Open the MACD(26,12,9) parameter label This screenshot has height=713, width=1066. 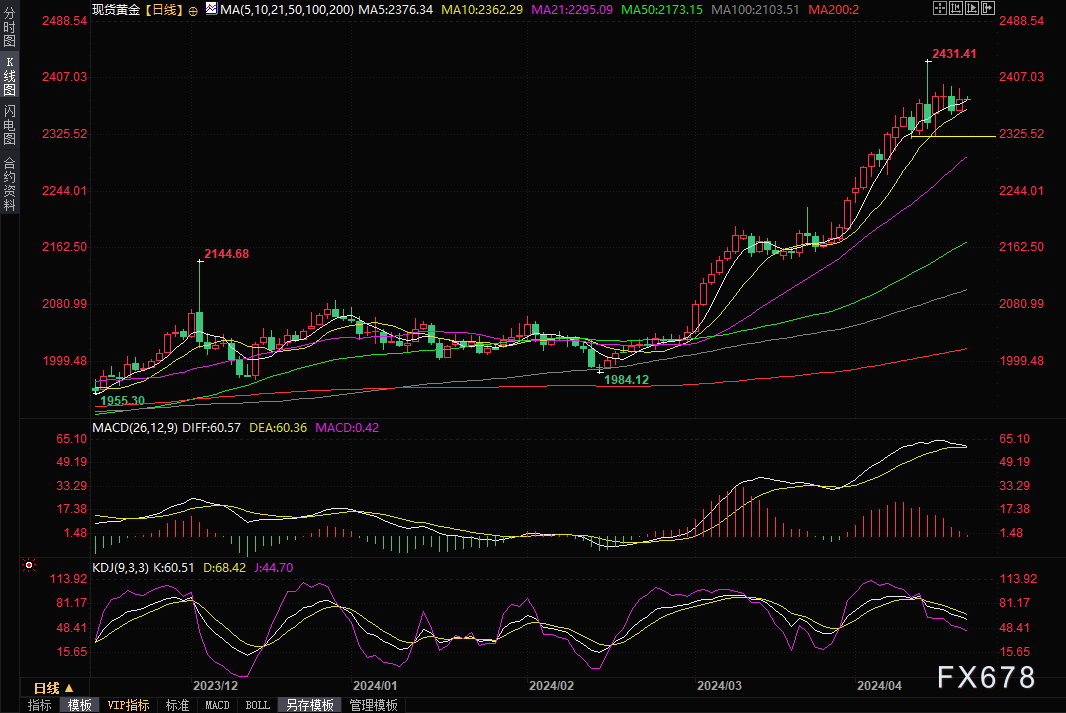pyautogui.click(x=137, y=427)
